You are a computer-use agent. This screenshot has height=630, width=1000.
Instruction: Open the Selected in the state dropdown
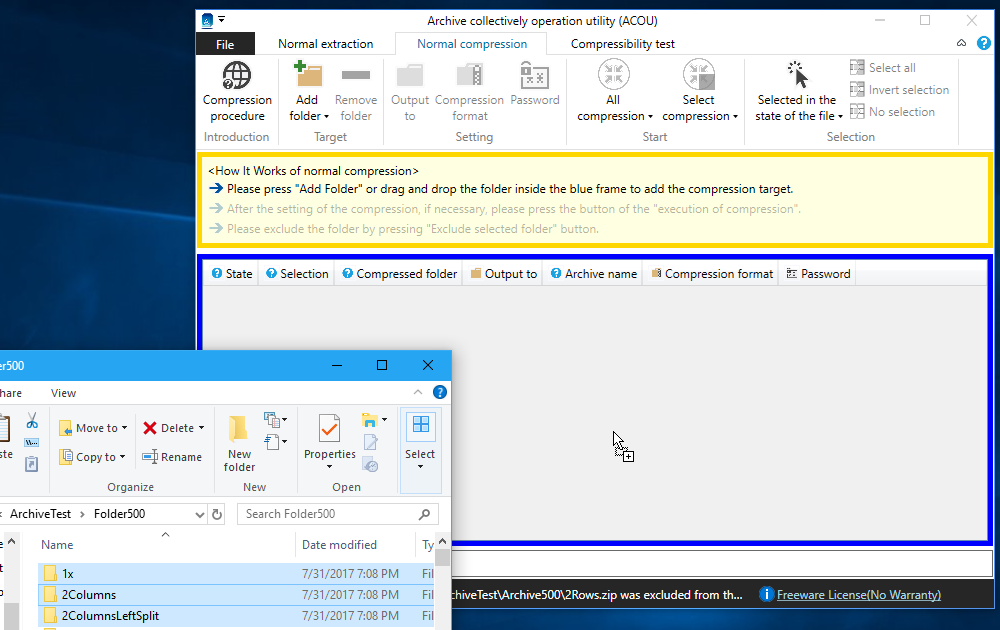[x=798, y=108]
